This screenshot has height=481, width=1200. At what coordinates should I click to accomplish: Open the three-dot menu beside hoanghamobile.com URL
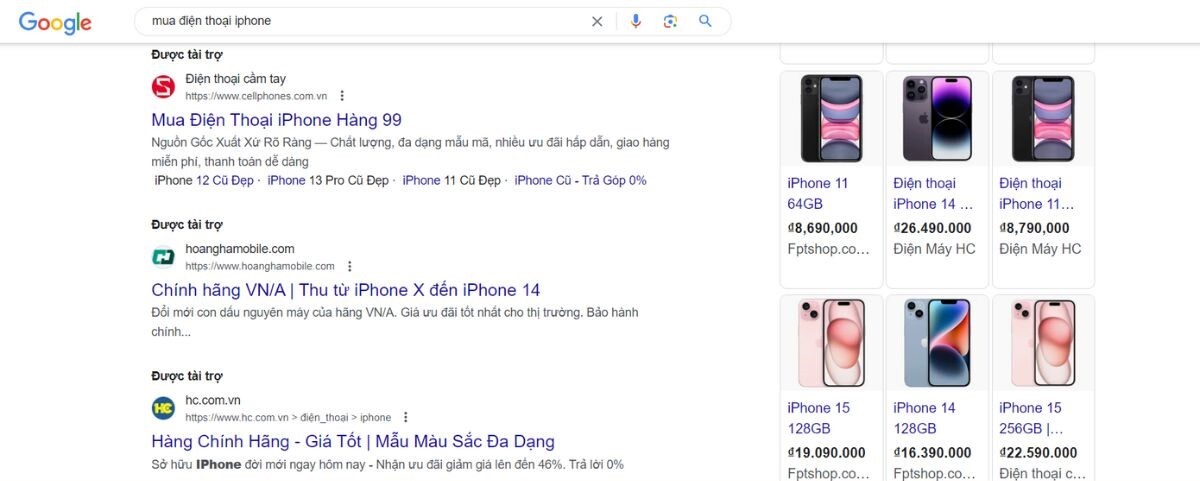point(349,266)
